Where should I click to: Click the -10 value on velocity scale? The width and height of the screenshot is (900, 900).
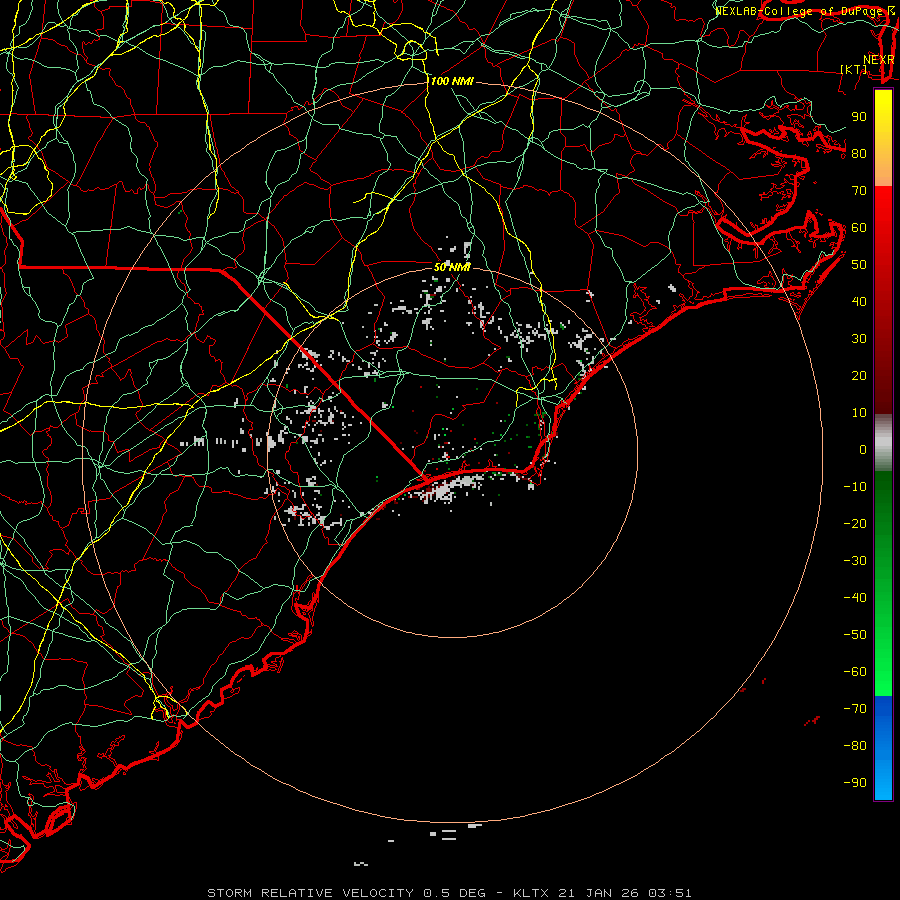(855, 487)
